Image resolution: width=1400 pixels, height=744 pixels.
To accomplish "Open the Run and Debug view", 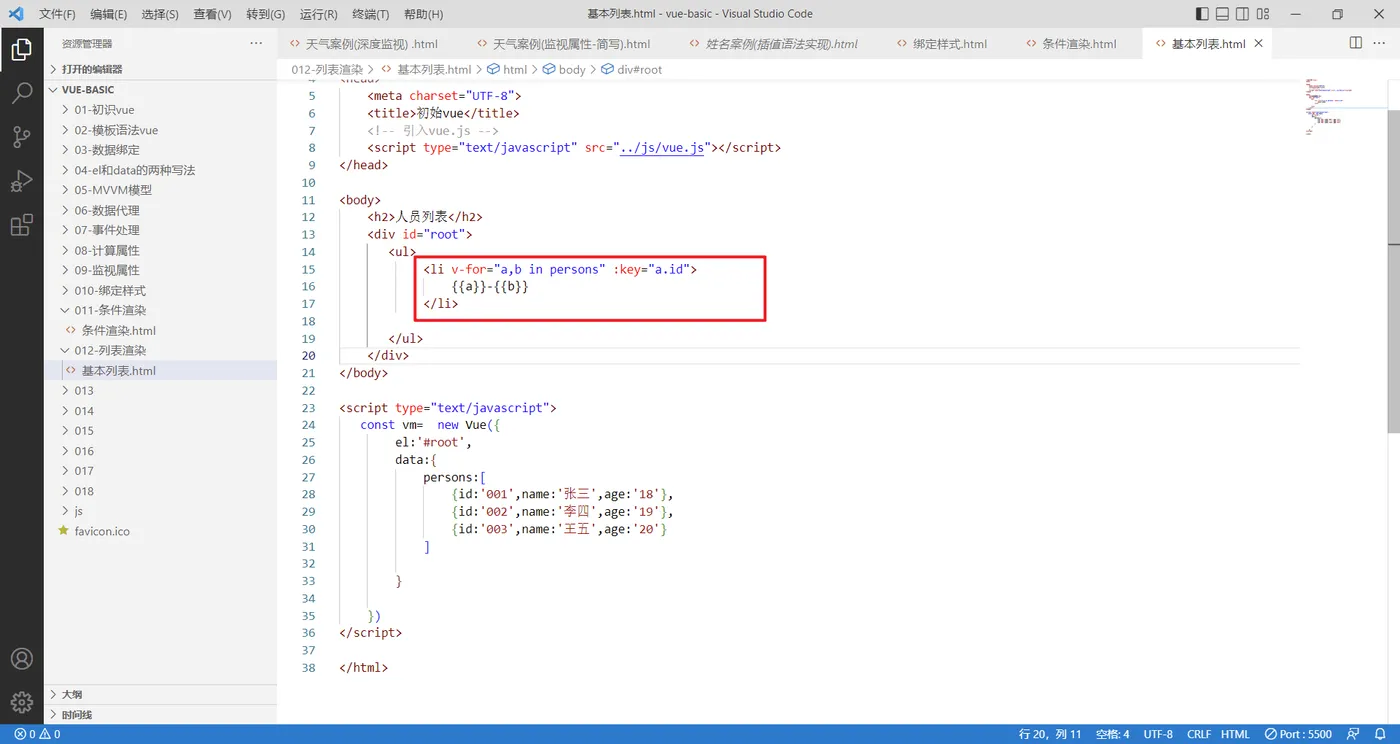I will (21, 182).
